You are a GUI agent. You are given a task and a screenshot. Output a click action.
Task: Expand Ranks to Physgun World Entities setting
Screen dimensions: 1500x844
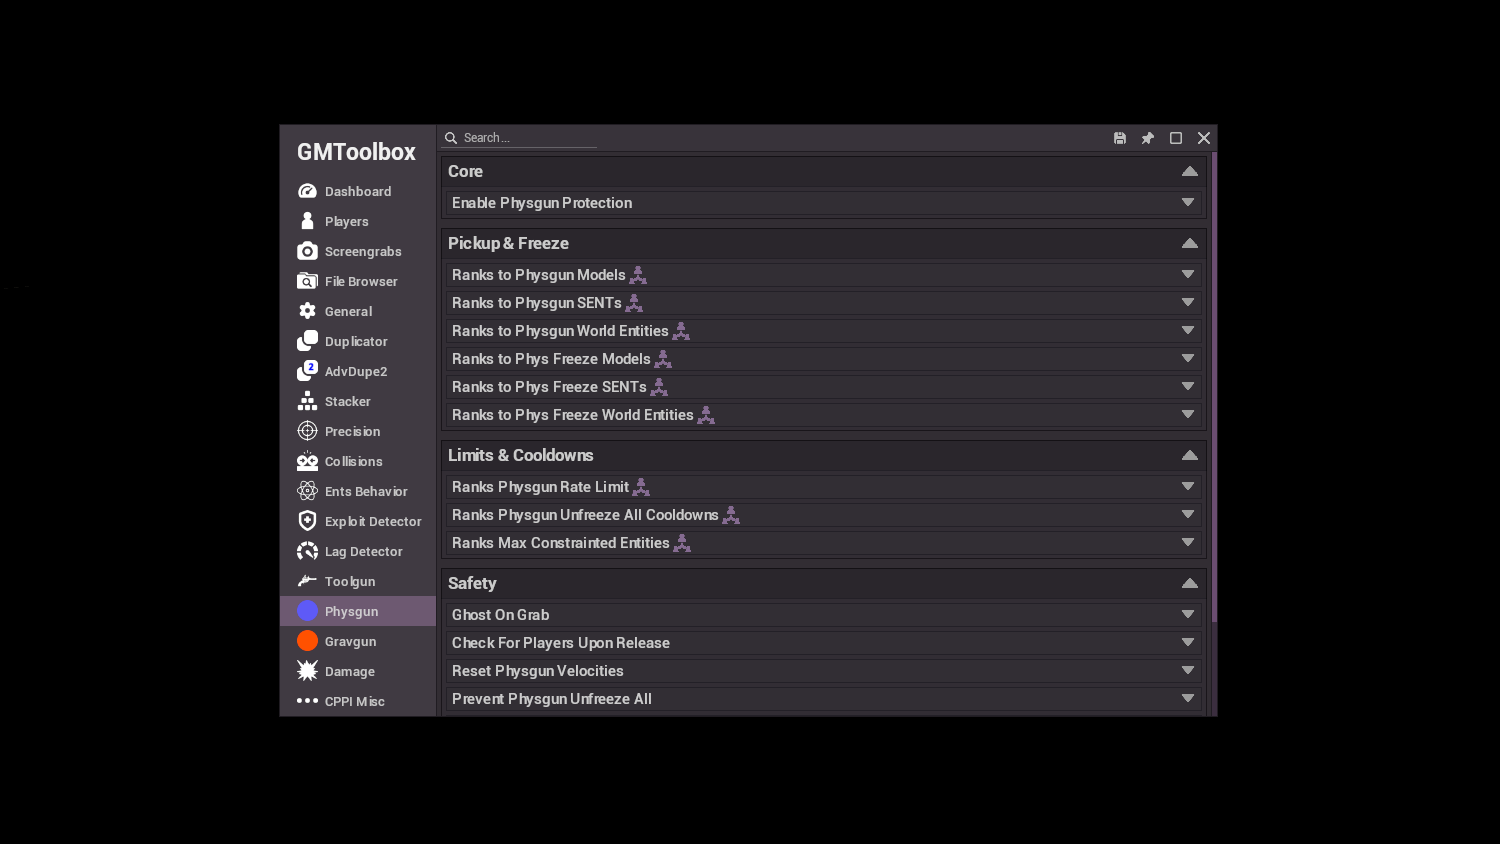[x=1188, y=331]
